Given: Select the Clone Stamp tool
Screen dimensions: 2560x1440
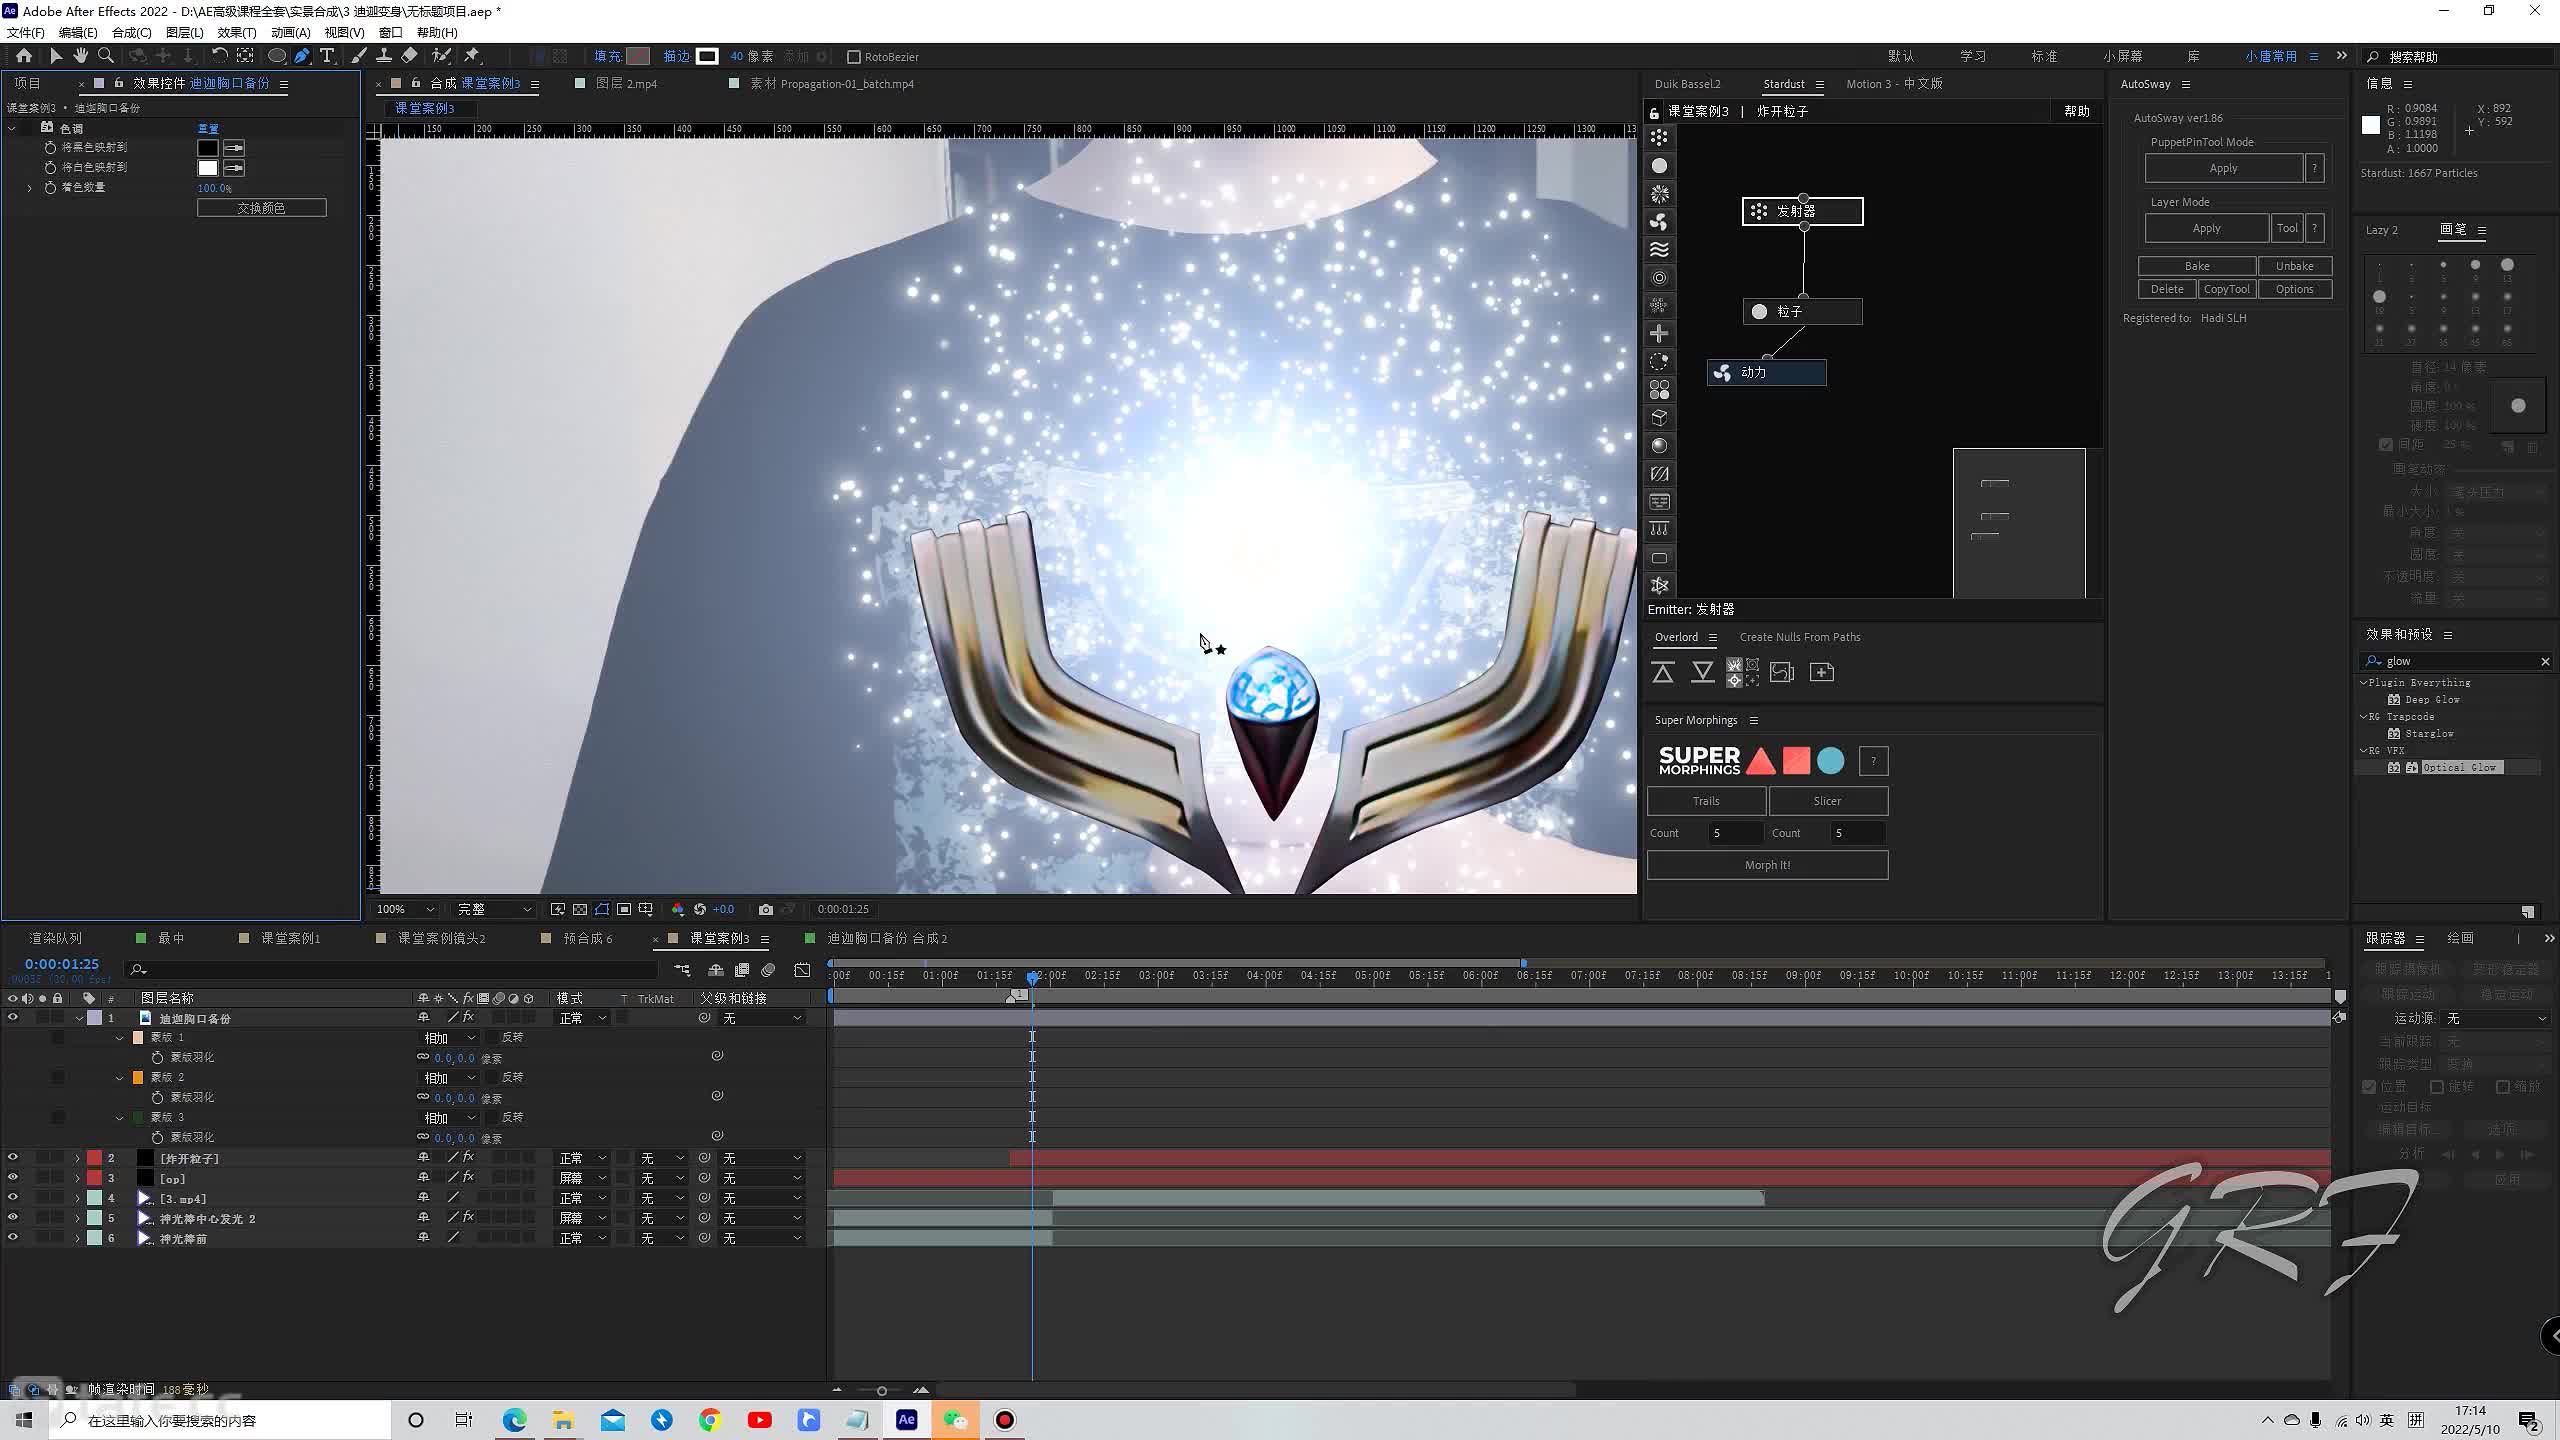Looking at the screenshot, I should (383, 56).
